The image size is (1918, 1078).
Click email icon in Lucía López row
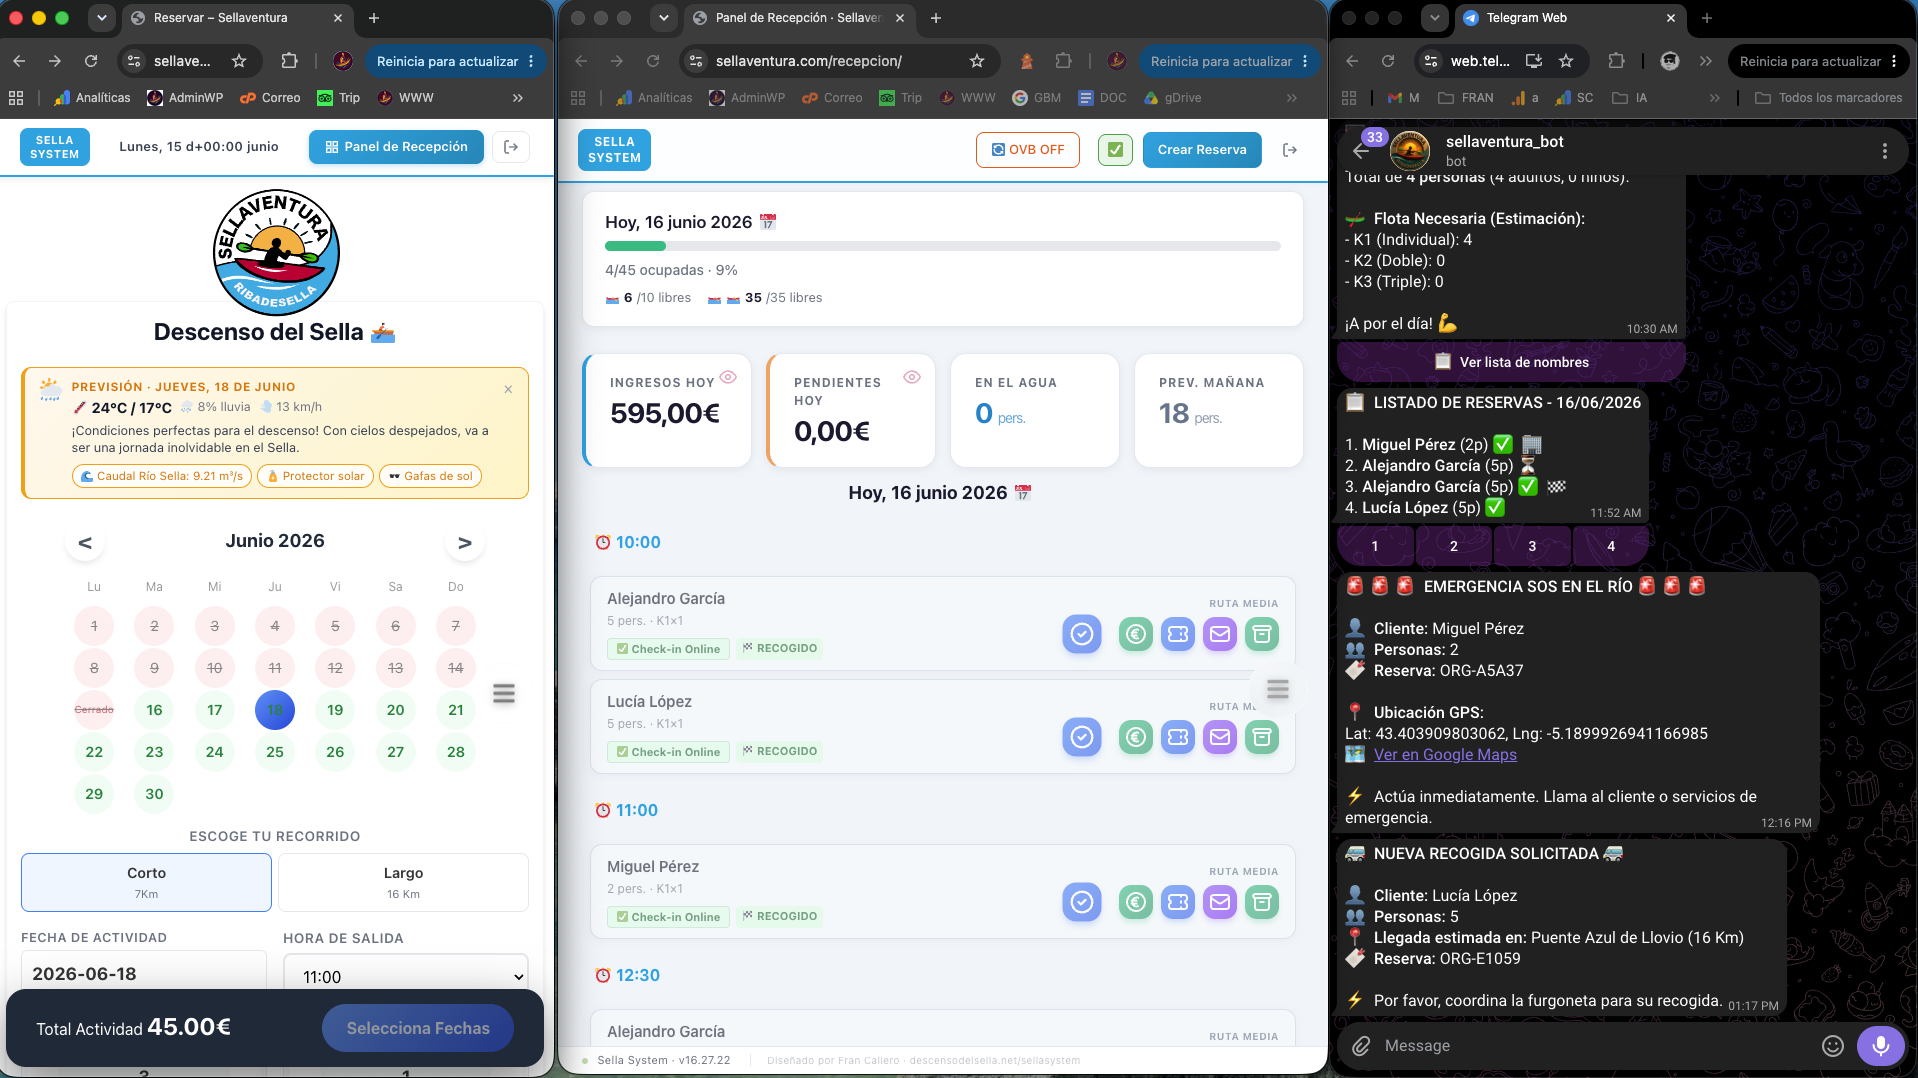click(1220, 737)
